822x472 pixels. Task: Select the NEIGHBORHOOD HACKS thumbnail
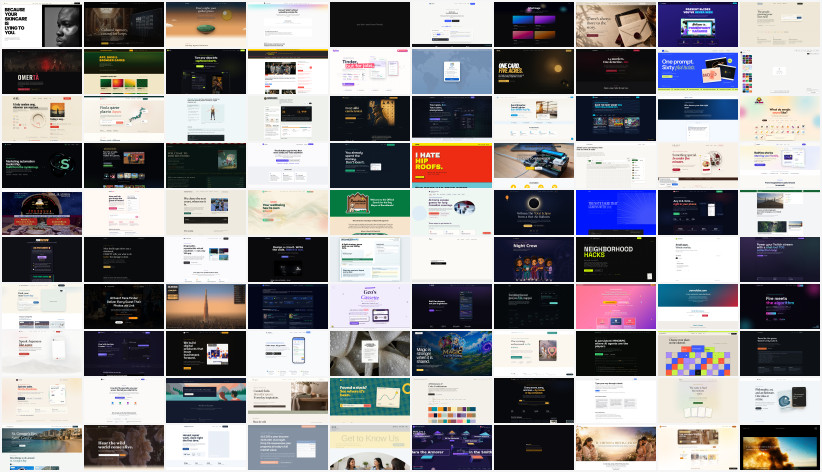tap(616, 260)
